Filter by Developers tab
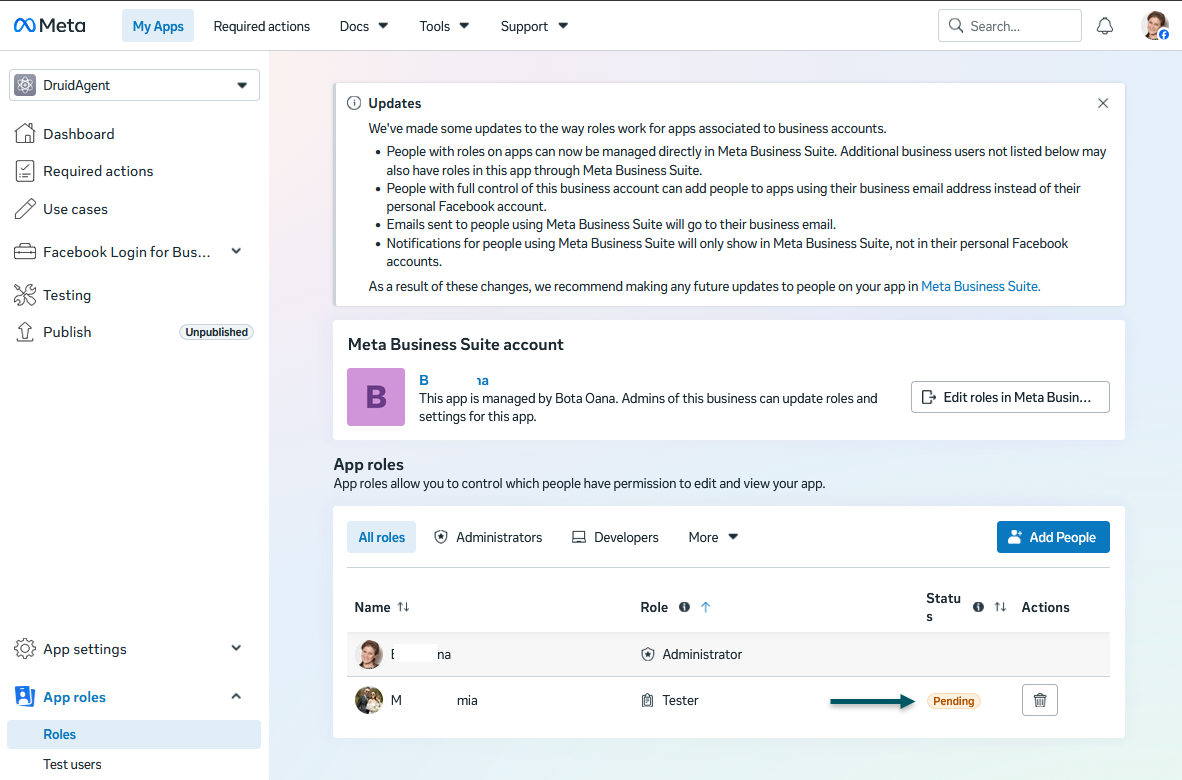The image size is (1182, 780). point(615,537)
